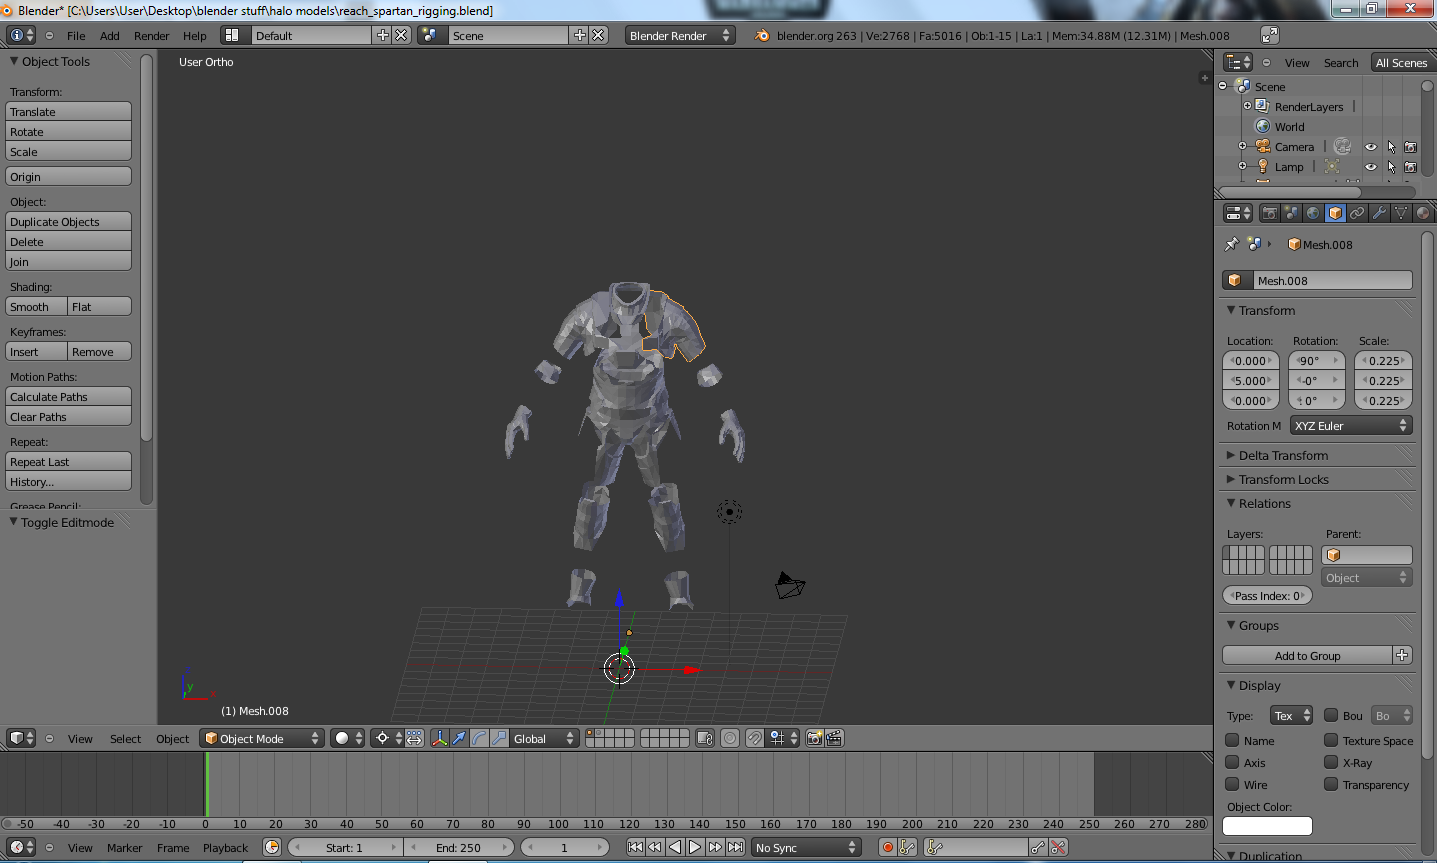Select the rotate manipulator arc icon
1437x863 pixels.
point(479,738)
